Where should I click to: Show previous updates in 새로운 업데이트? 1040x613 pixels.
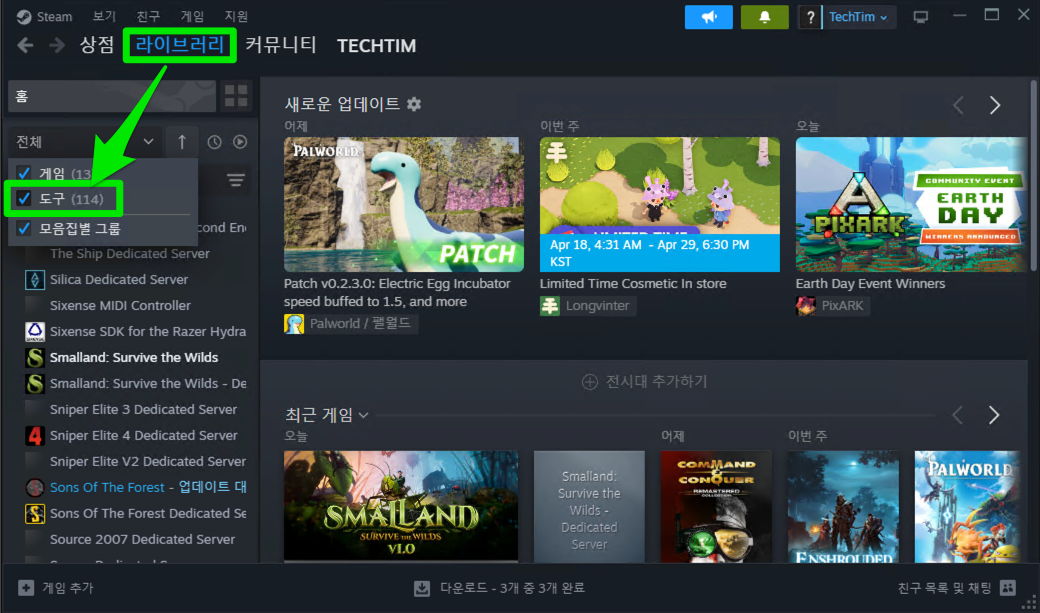point(958,105)
